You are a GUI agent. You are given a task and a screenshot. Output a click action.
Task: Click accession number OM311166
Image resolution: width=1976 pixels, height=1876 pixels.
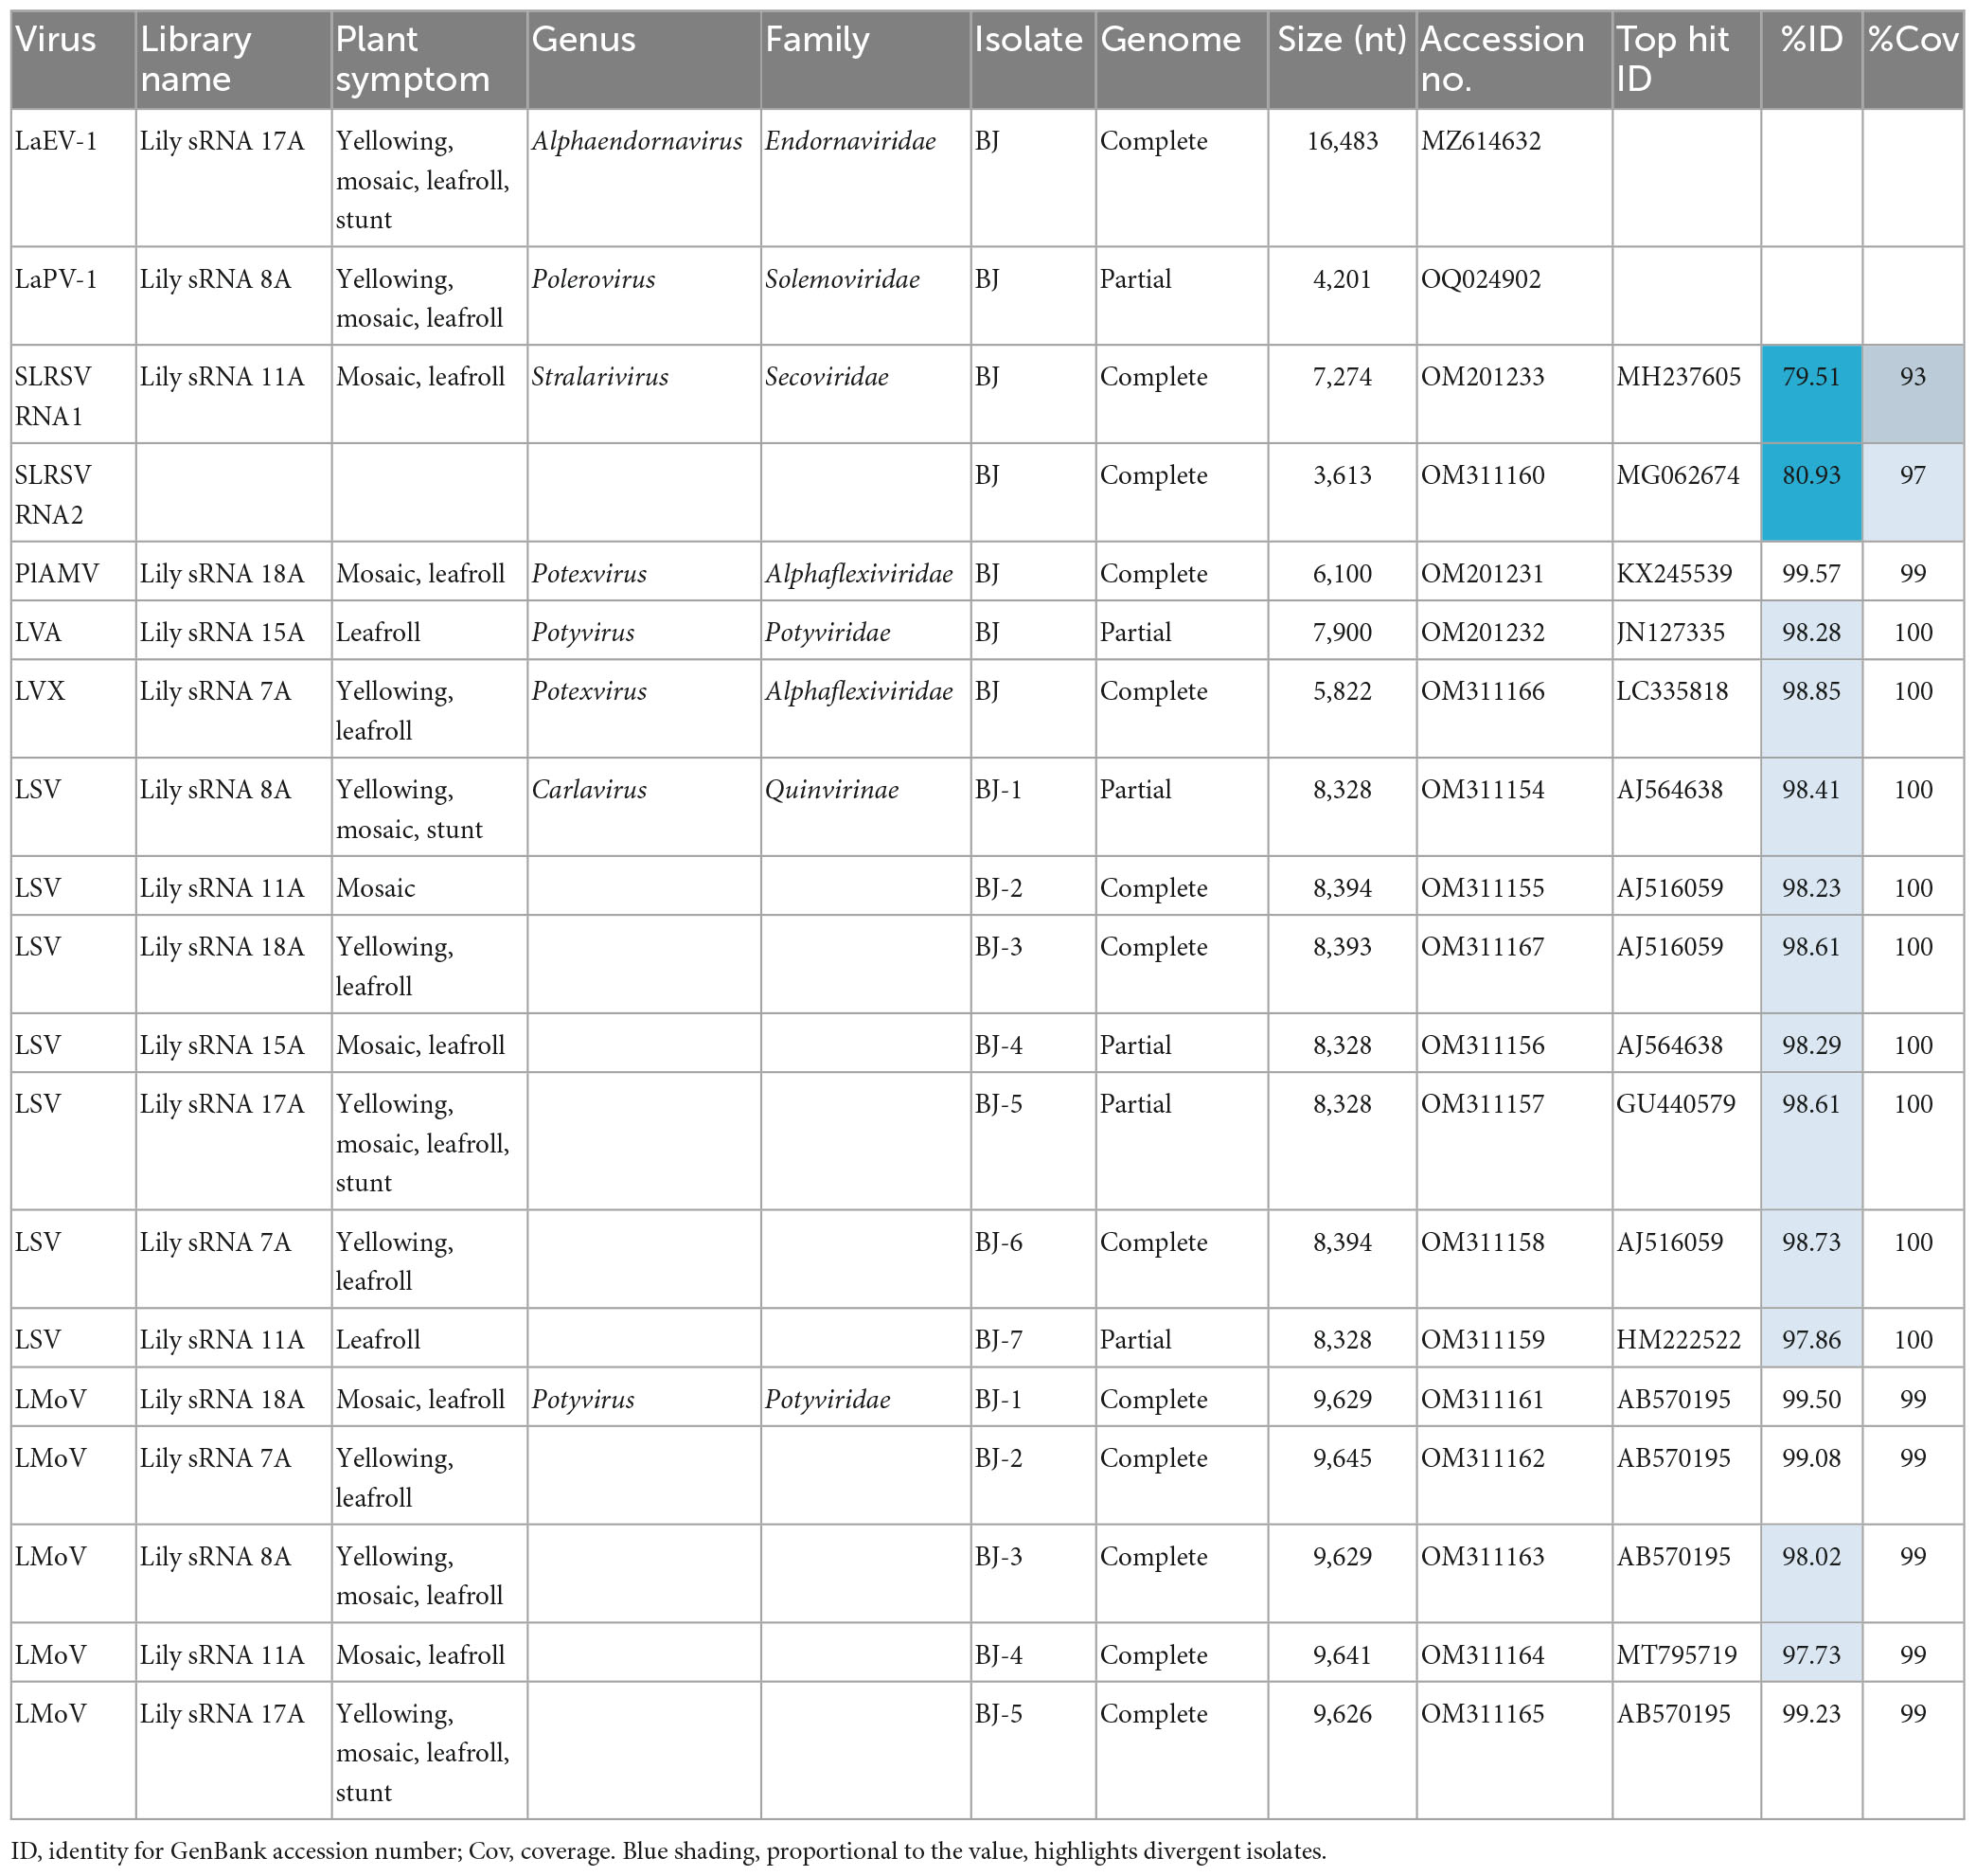click(x=1482, y=691)
